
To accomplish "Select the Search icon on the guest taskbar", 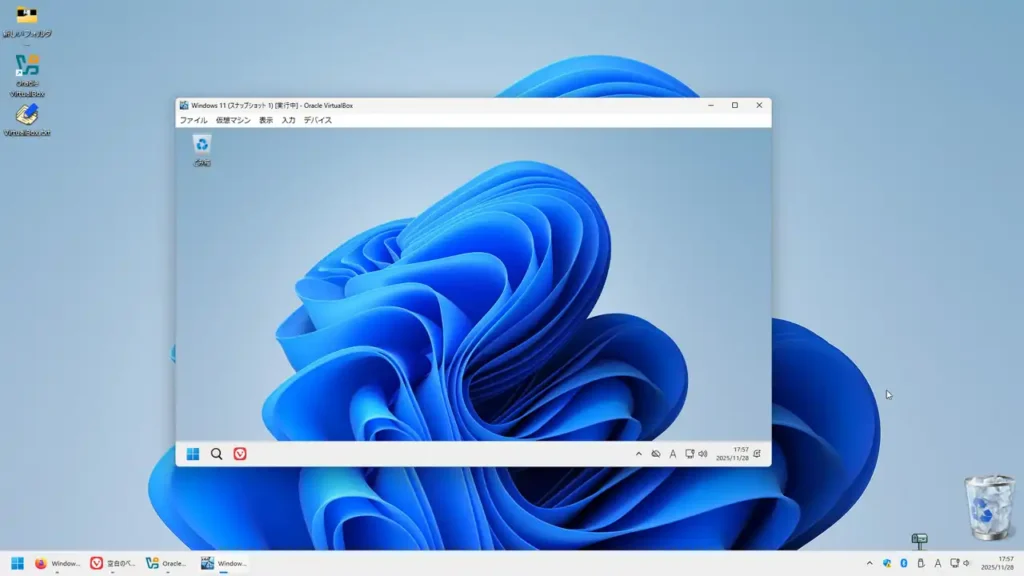I will pyautogui.click(x=216, y=453).
